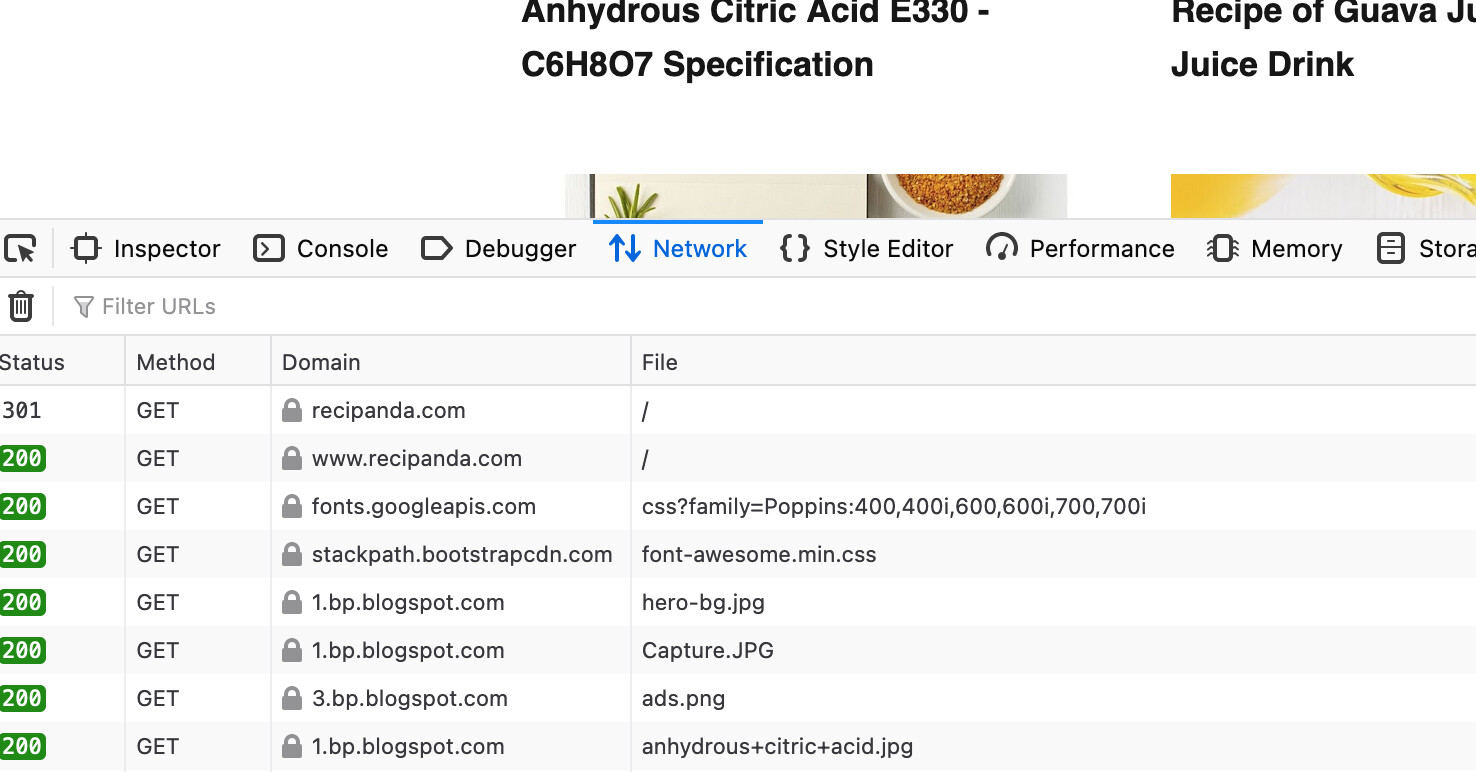Open the Memory tab
The width and height of the screenshot is (1476, 772).
[1275, 249]
